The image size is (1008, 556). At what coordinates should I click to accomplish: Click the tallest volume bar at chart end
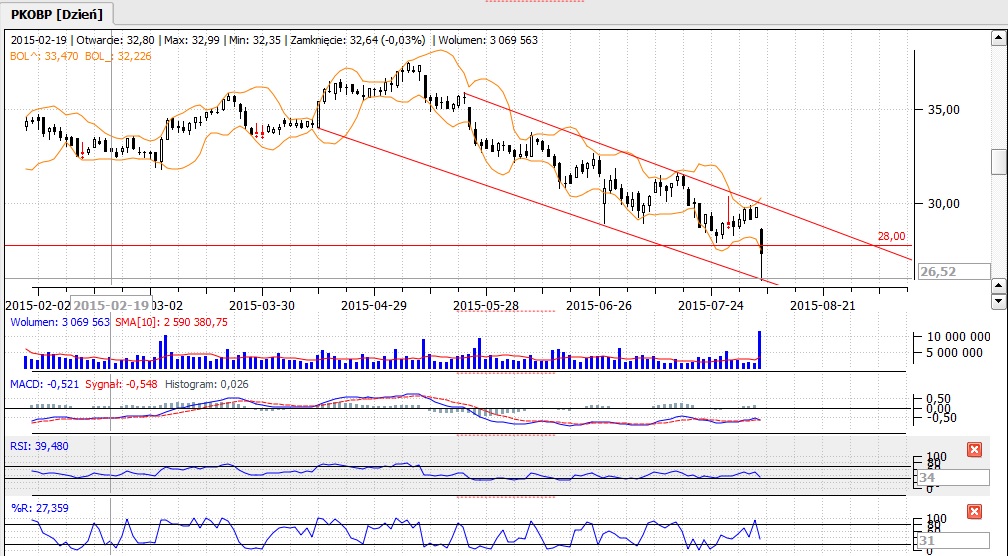click(760, 350)
